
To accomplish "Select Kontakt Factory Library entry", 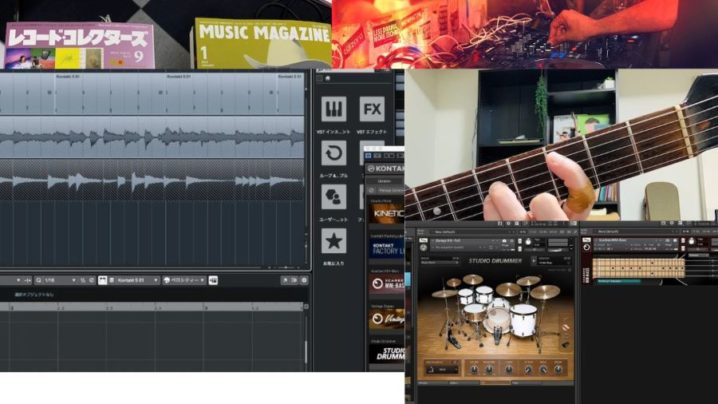I will (x=386, y=247).
